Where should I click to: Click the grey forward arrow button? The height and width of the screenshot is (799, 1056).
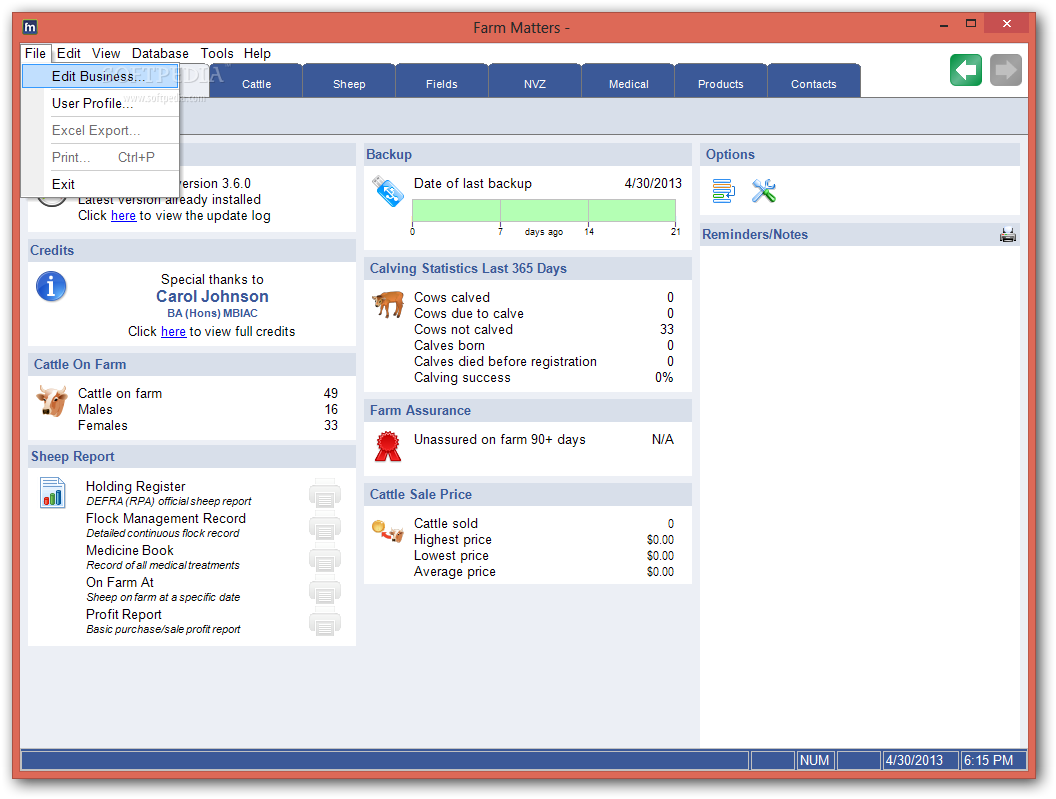(1005, 70)
